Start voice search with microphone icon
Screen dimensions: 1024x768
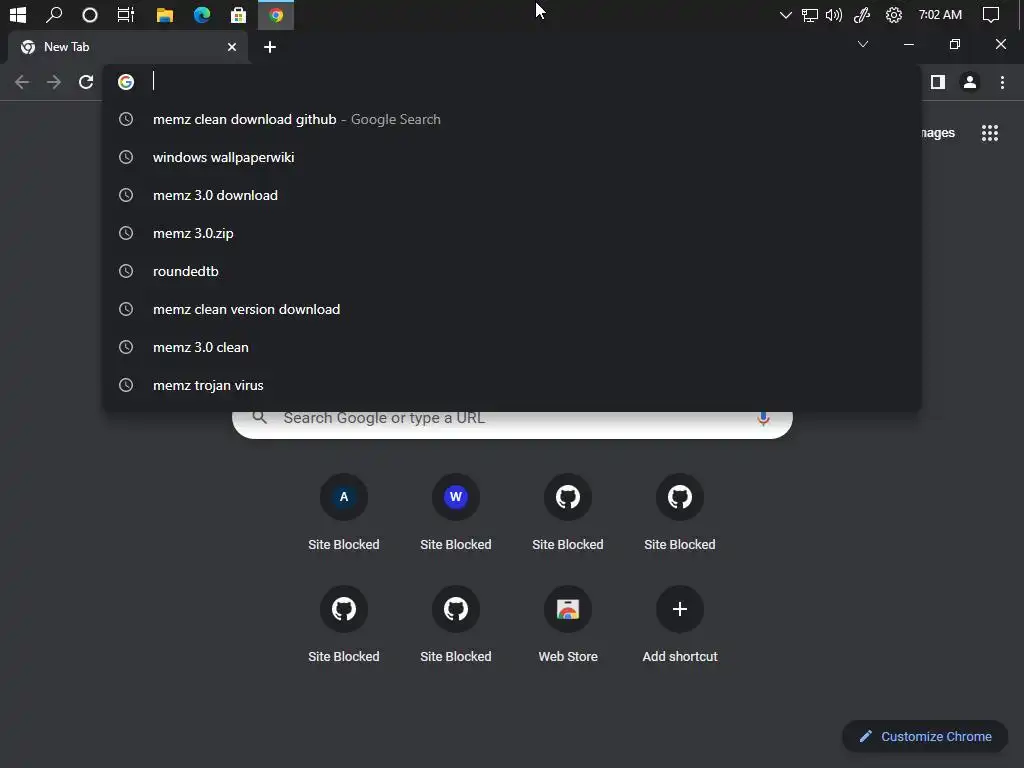point(763,419)
